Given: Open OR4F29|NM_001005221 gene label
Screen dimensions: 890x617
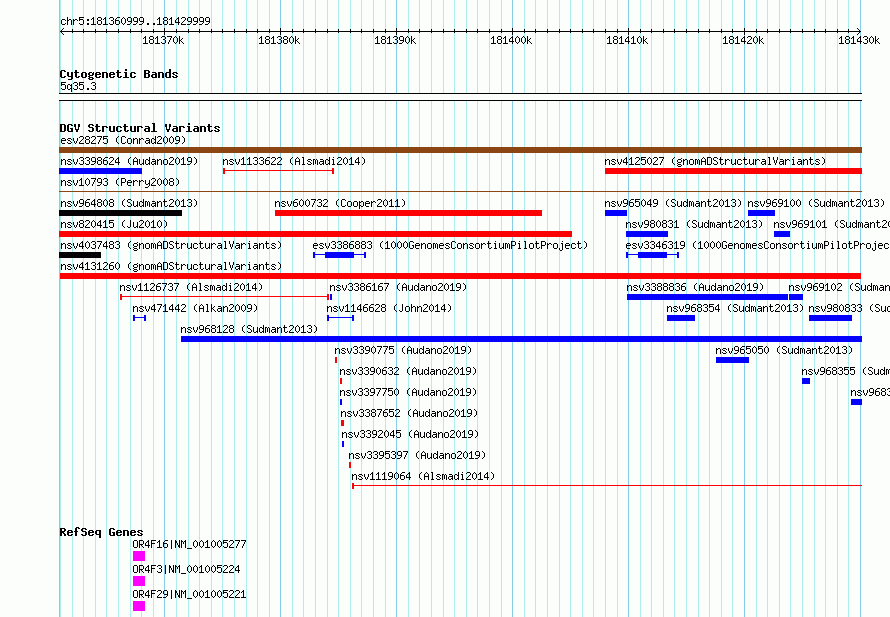Looking at the screenshot, I should click(x=189, y=594).
